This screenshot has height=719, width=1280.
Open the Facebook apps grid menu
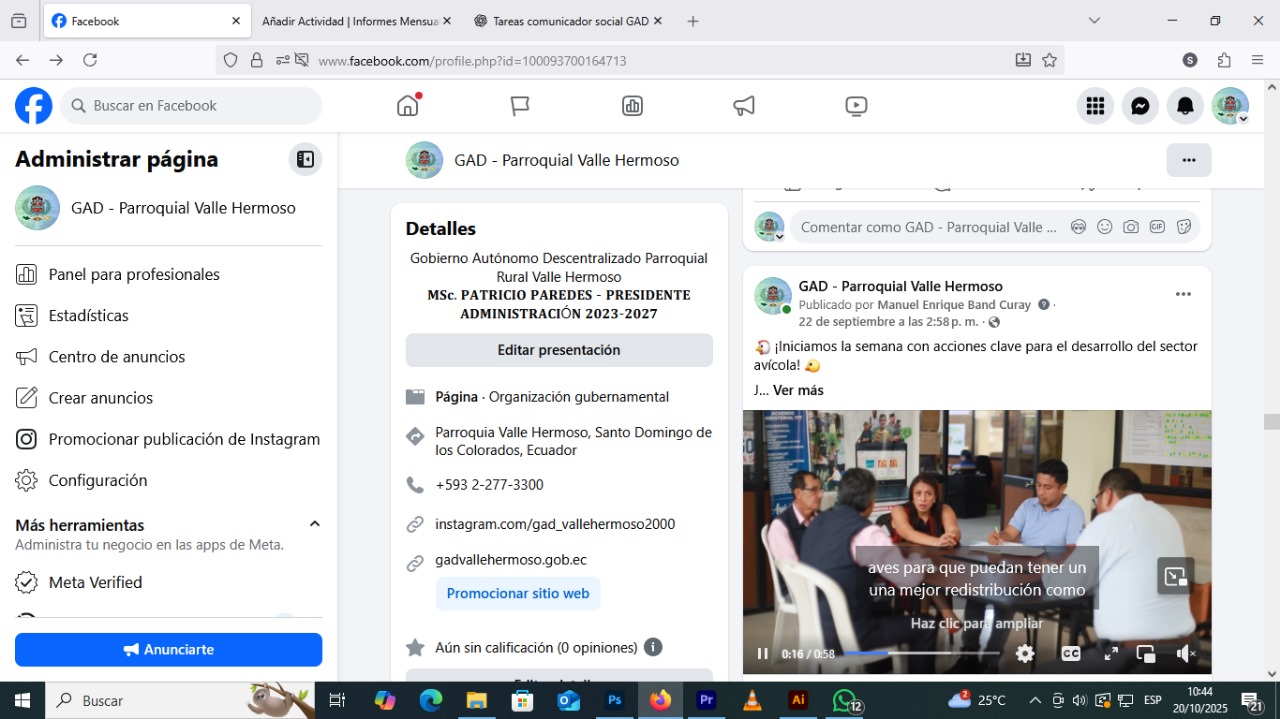pyautogui.click(x=1095, y=106)
